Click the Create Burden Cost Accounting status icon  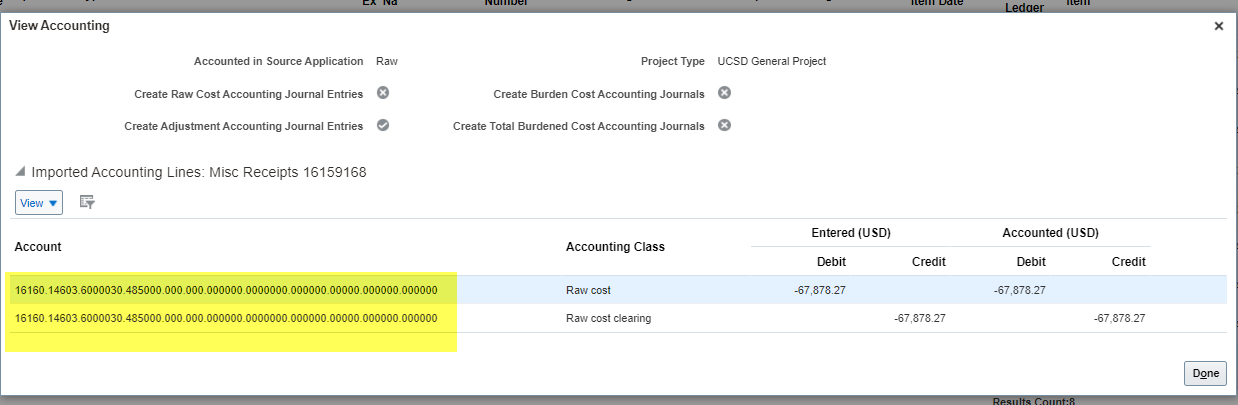[725, 93]
